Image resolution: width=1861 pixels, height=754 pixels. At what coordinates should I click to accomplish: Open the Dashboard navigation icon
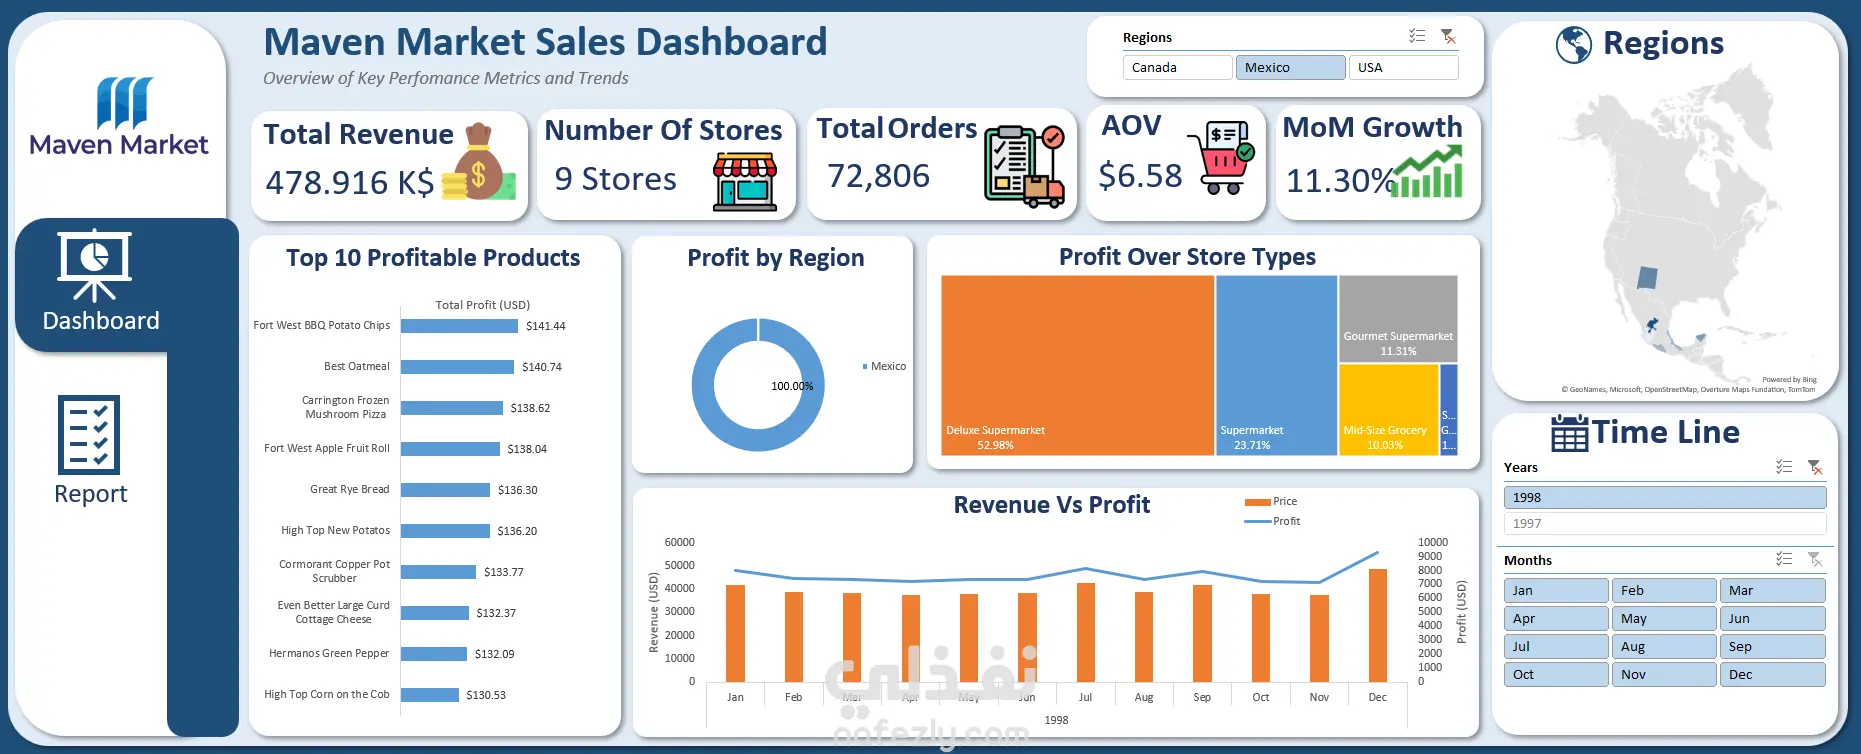click(94, 266)
